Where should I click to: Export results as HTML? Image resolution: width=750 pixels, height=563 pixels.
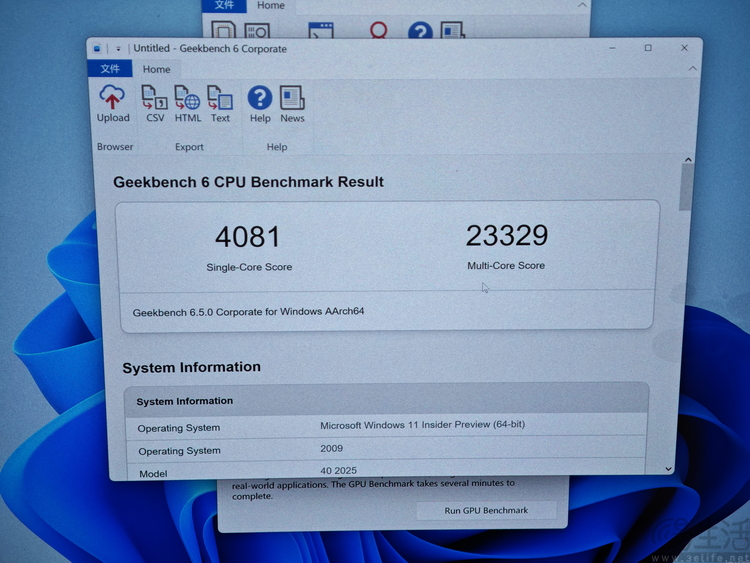[x=187, y=98]
